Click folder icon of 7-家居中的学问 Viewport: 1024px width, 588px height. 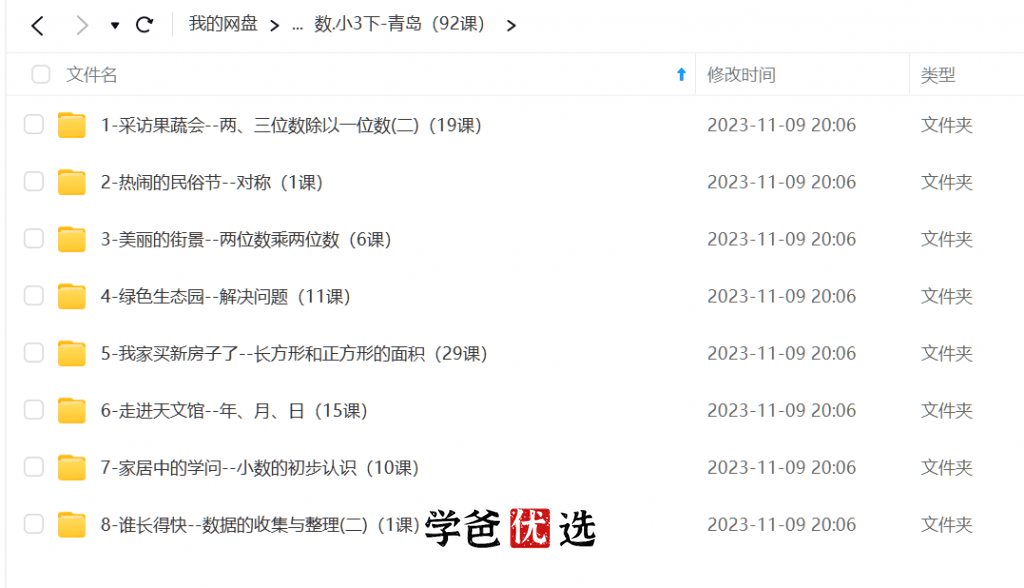coord(72,468)
